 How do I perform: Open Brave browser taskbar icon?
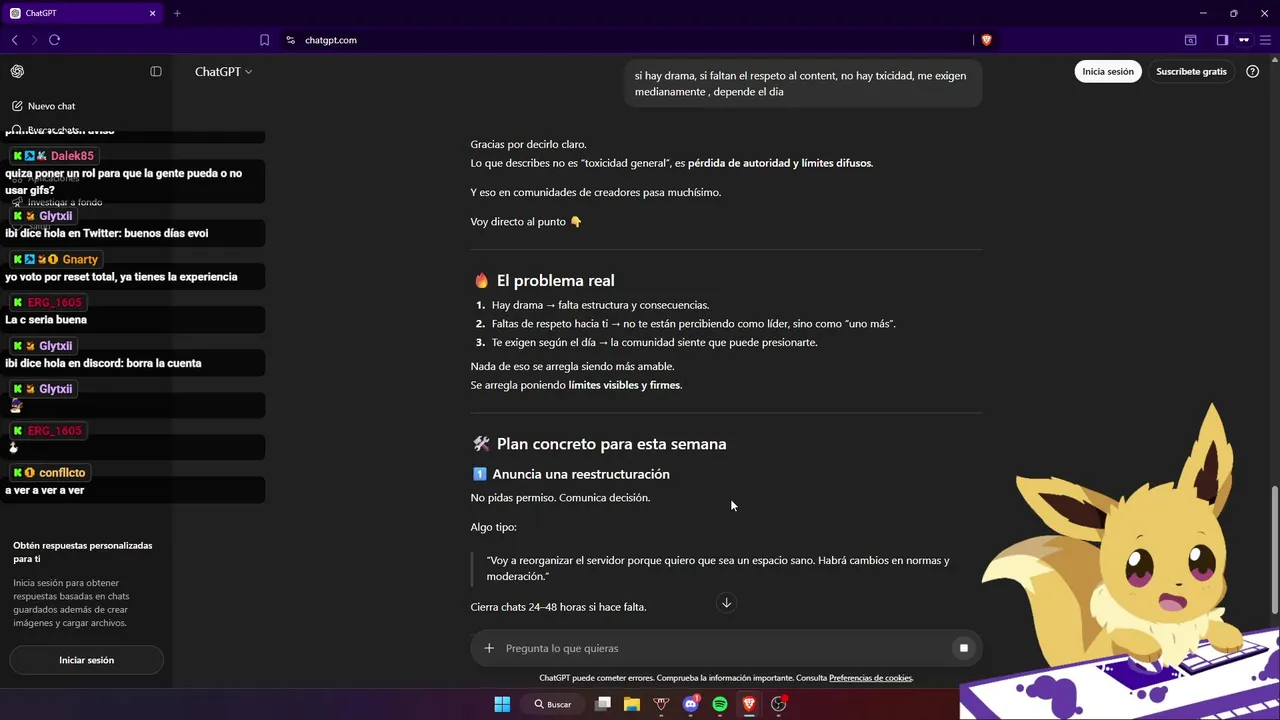(x=749, y=704)
